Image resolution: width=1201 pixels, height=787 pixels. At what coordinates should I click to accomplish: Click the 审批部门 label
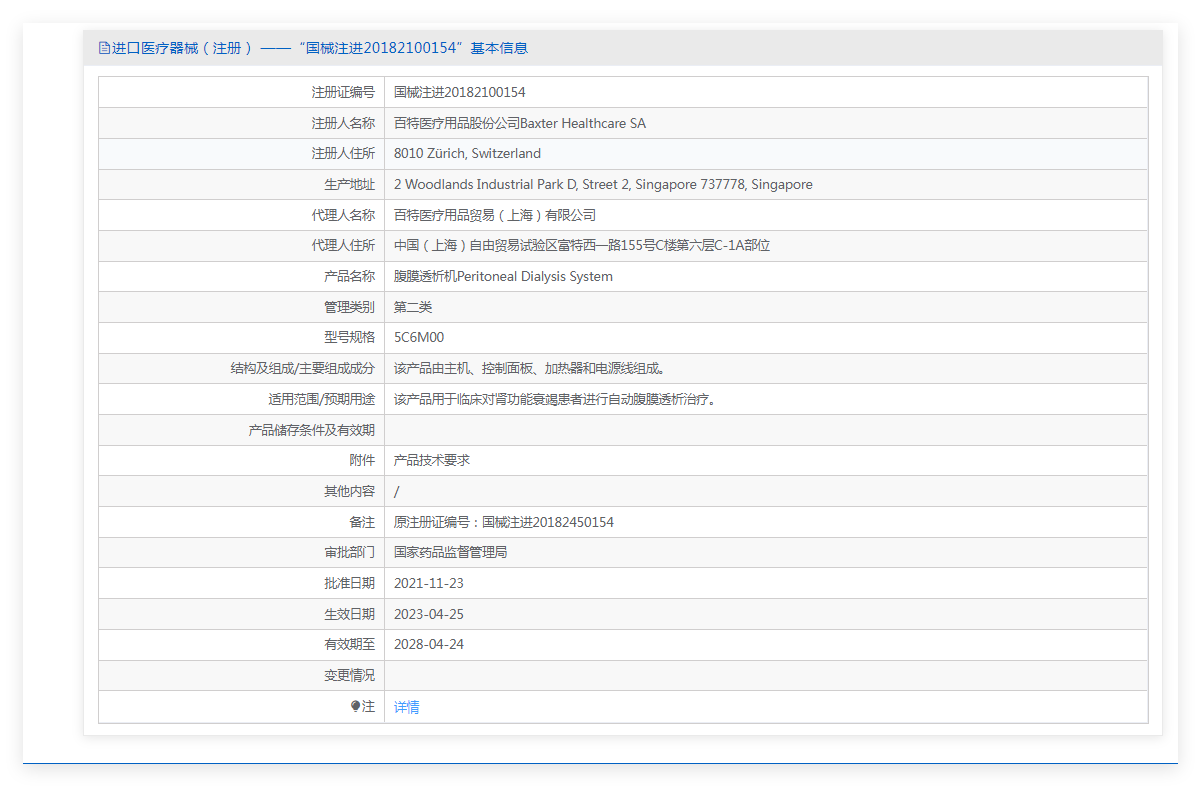tap(350, 552)
